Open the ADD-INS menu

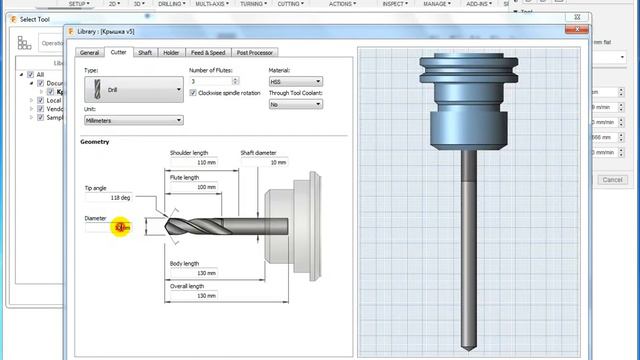479,4
